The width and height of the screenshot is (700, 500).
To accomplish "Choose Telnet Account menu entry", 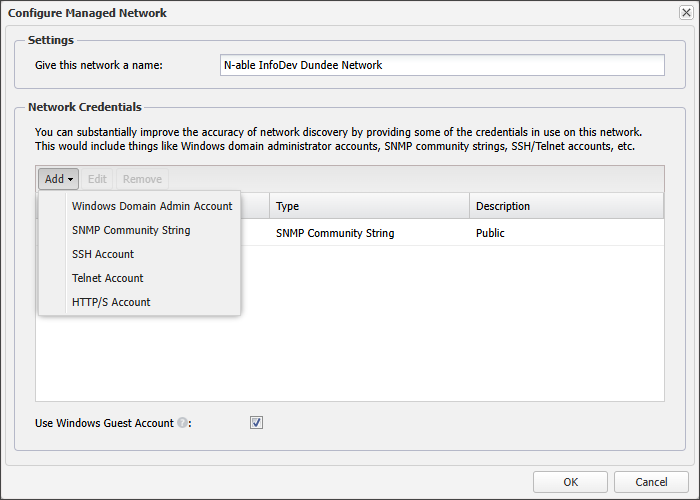I will point(108,278).
